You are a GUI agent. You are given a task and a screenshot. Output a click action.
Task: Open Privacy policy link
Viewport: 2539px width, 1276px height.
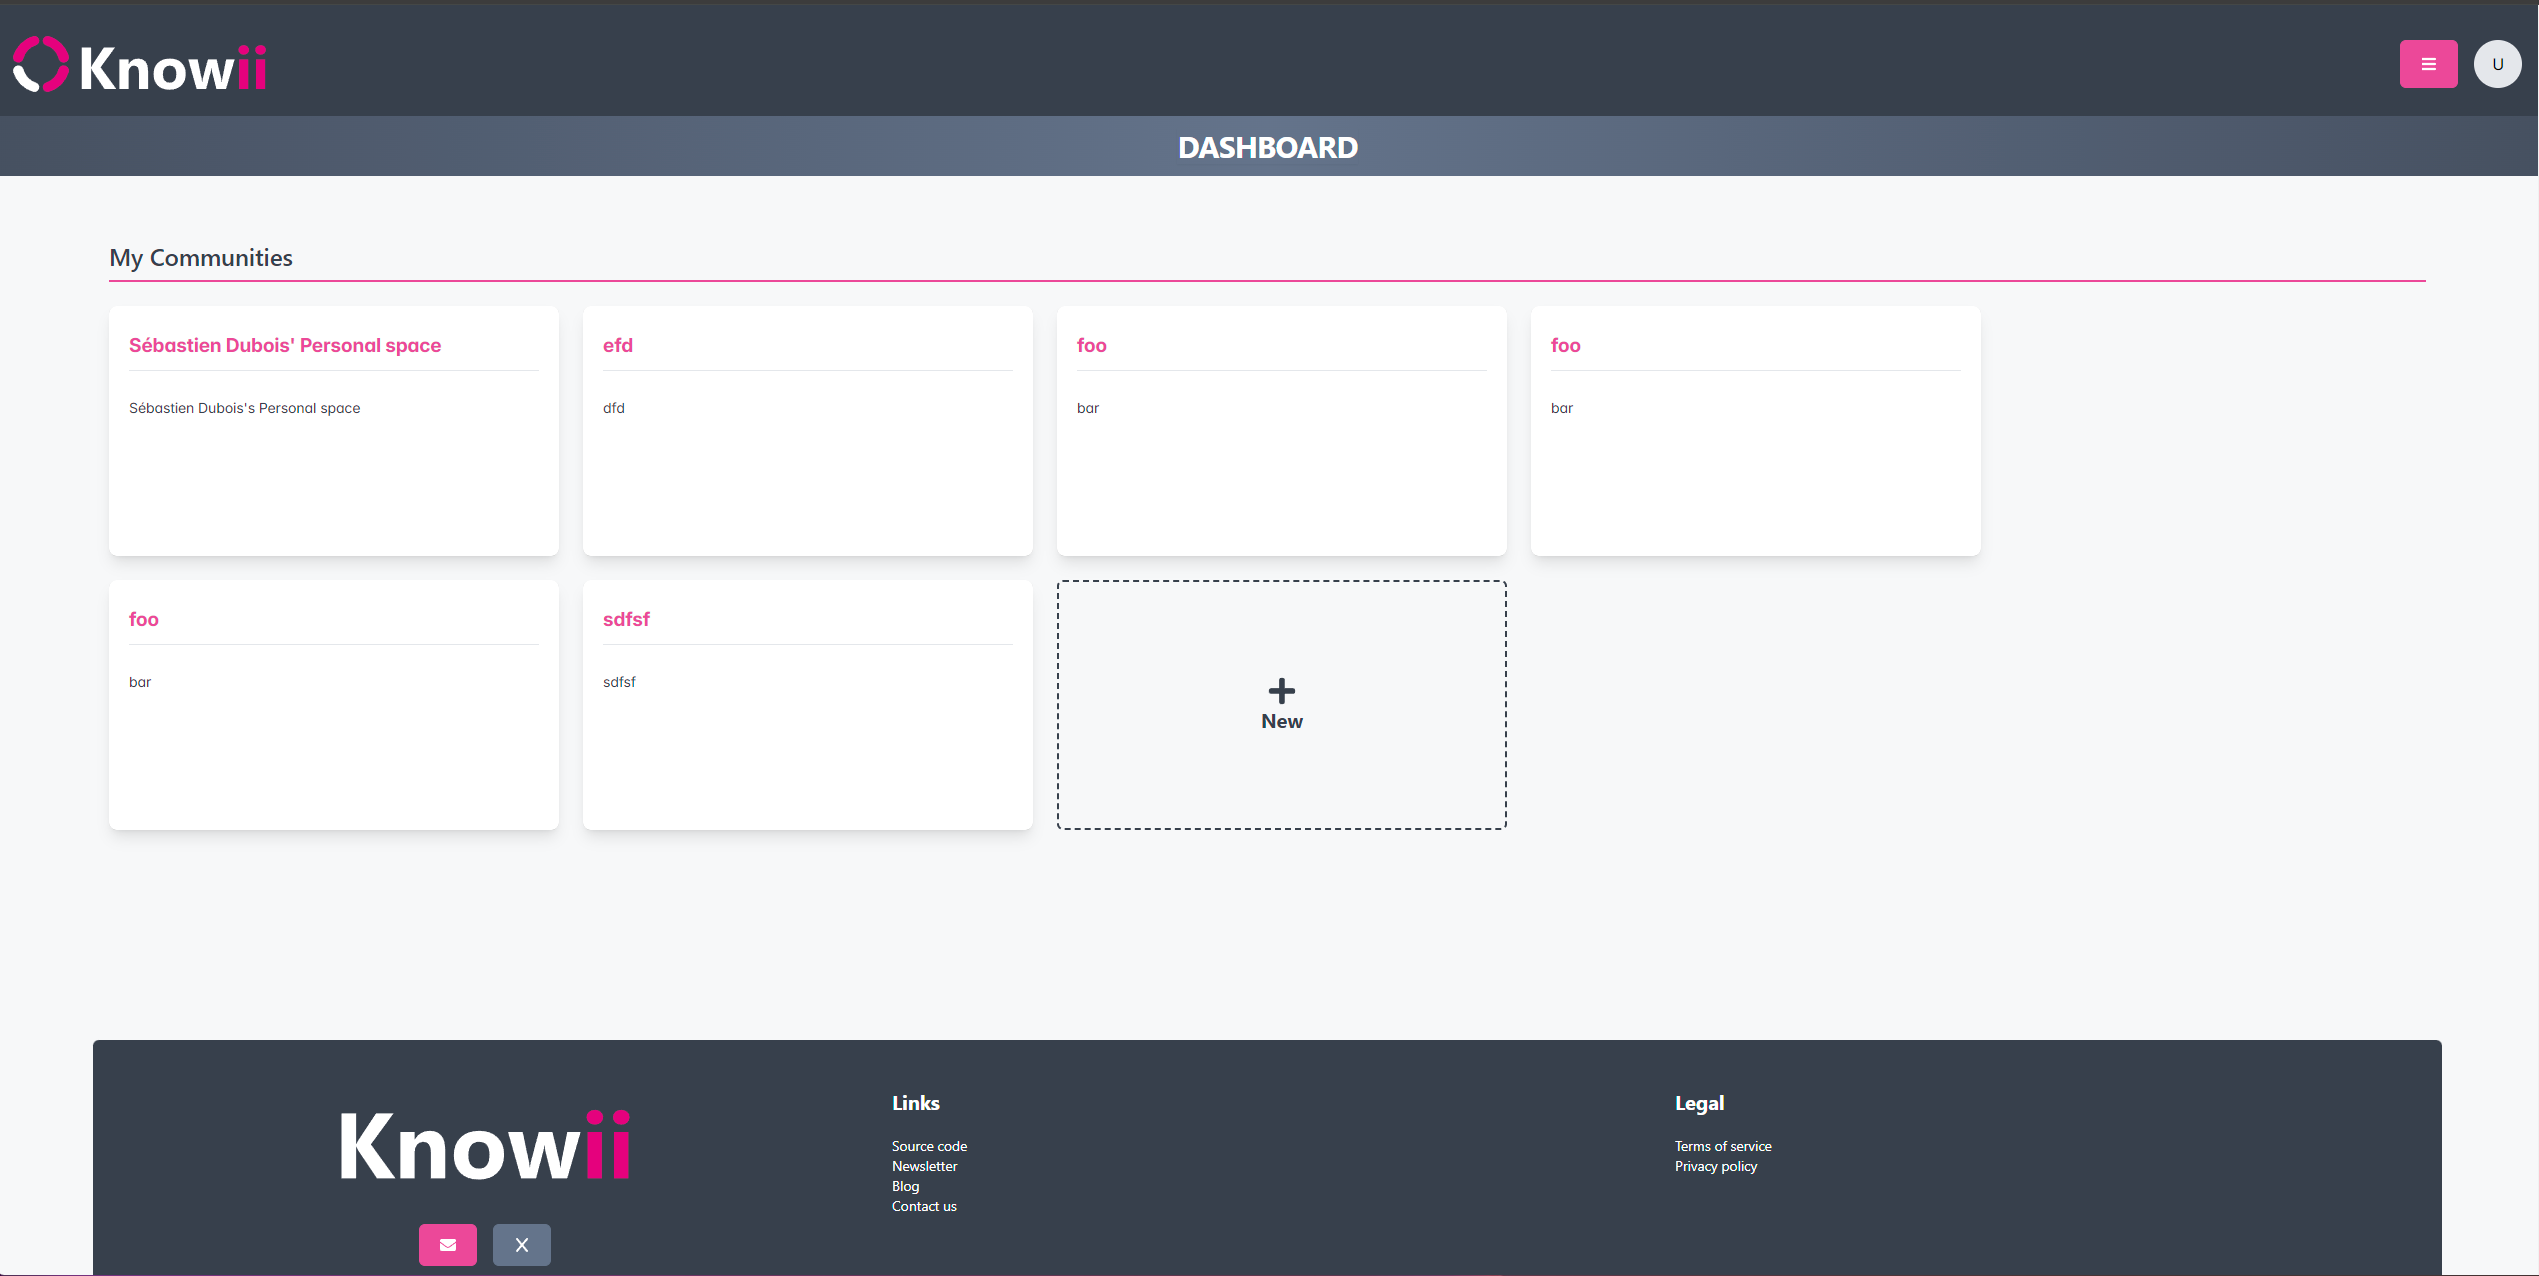click(x=1715, y=1166)
